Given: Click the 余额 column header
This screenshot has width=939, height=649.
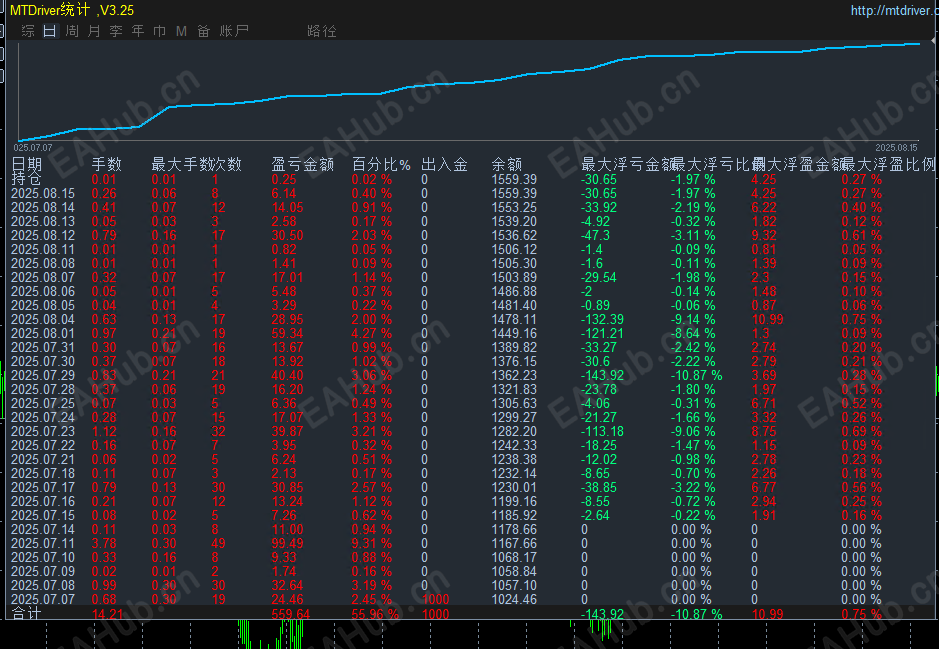Looking at the screenshot, I should click(507, 164).
